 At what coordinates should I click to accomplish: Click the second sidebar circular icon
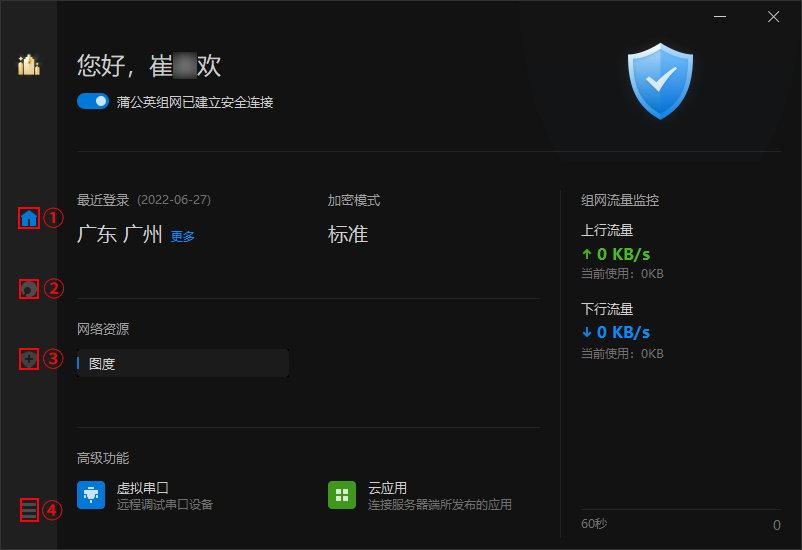(29, 289)
